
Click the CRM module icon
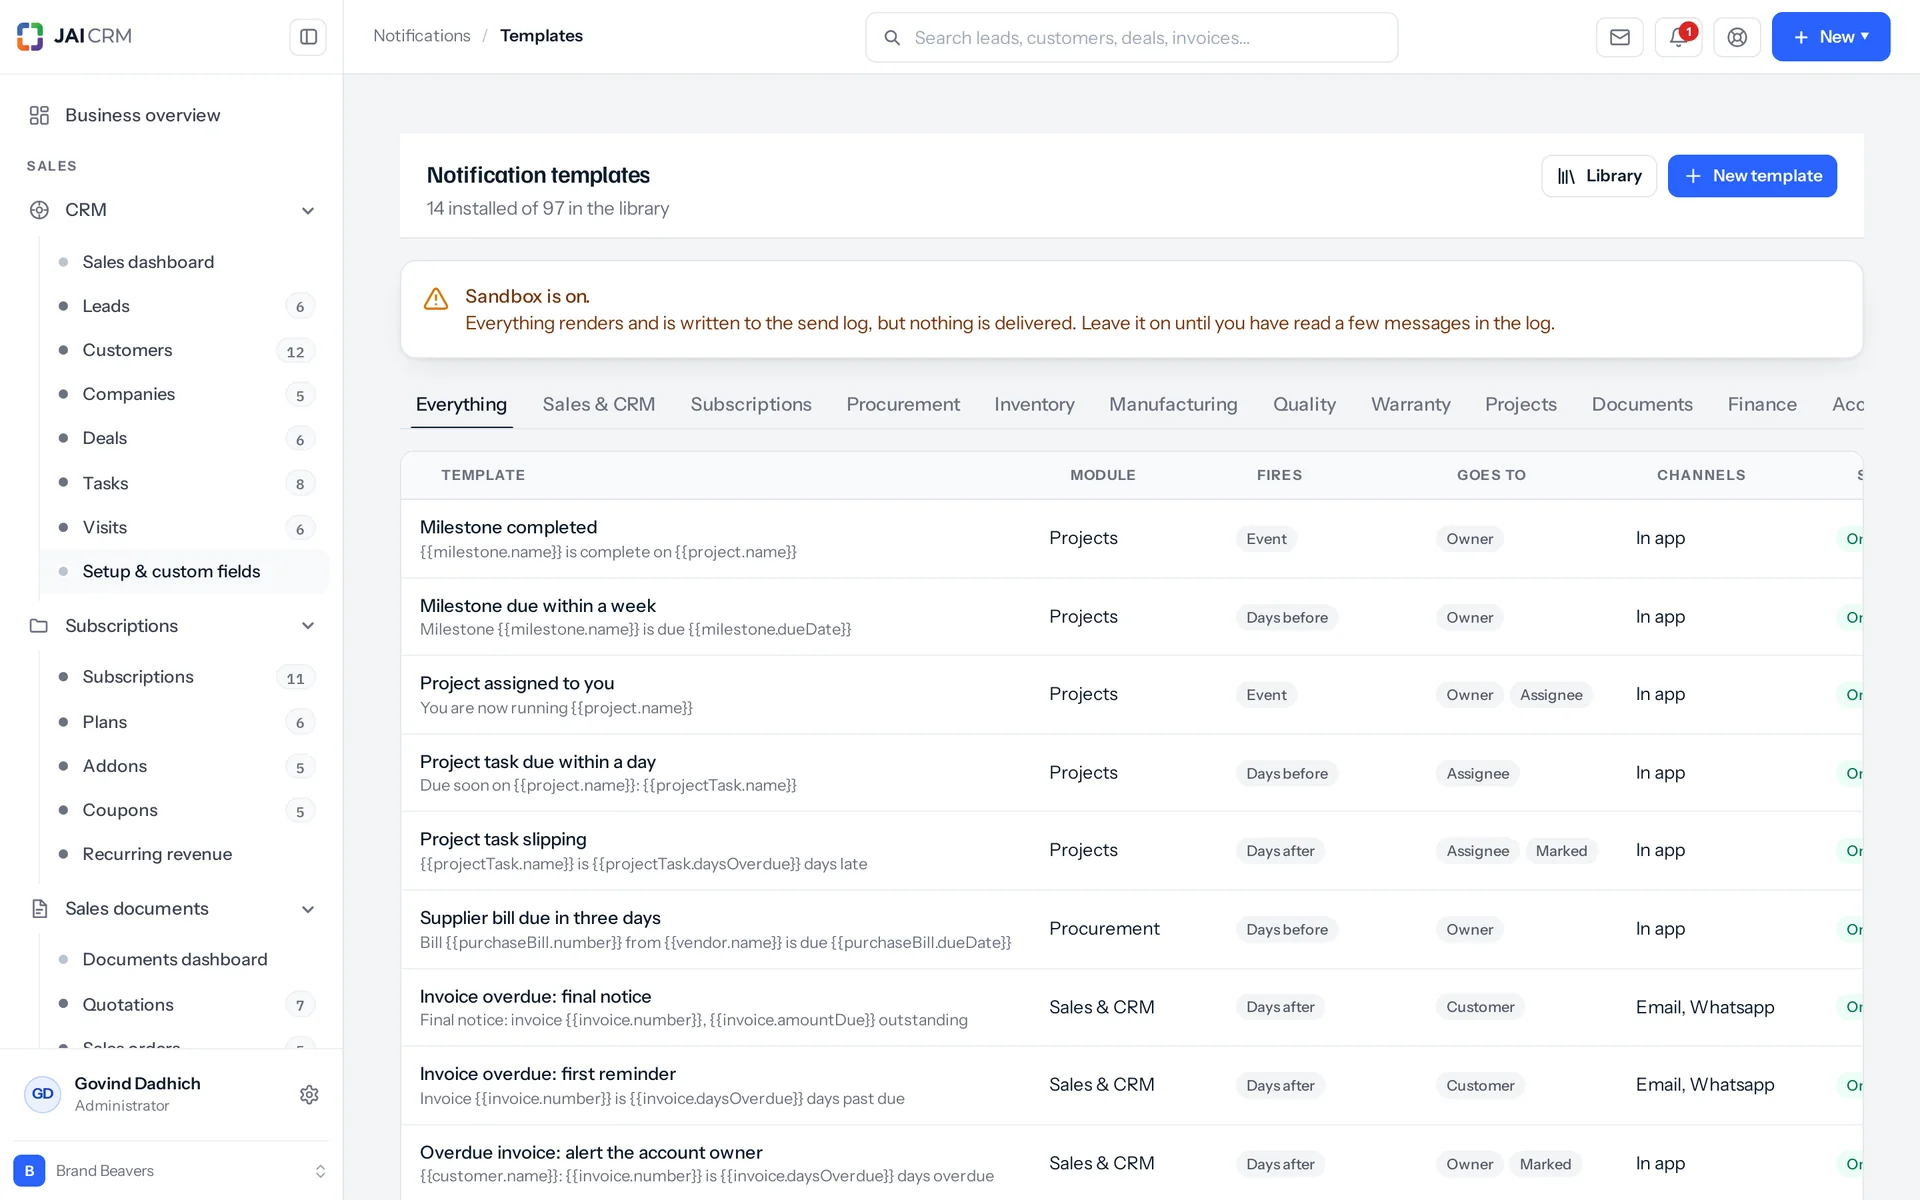point(39,210)
